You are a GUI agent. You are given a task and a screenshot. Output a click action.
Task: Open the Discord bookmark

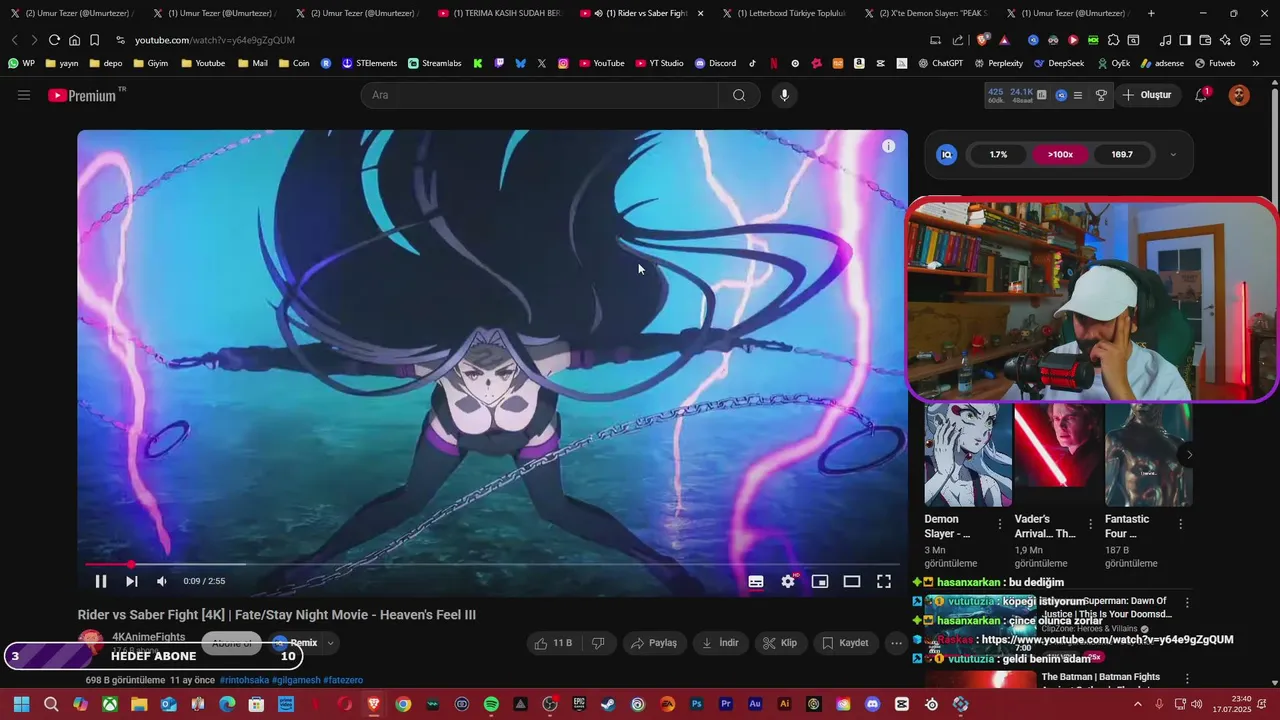point(715,63)
